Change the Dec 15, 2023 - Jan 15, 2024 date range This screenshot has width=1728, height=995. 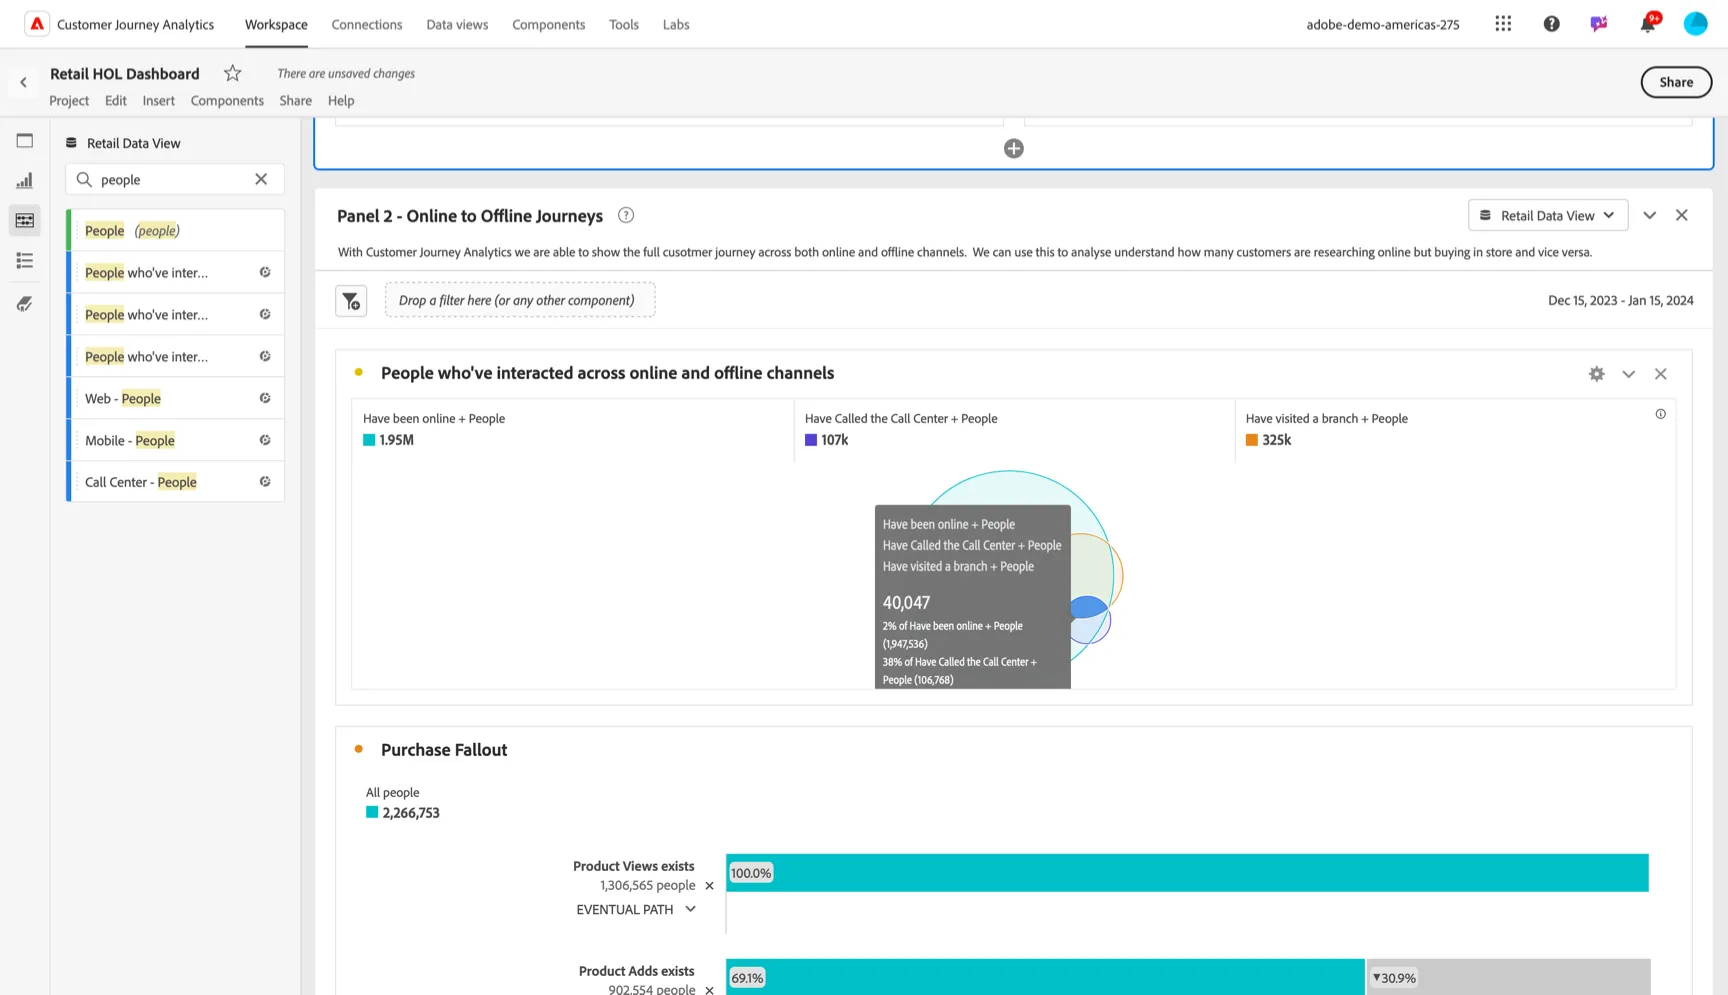coord(1620,300)
